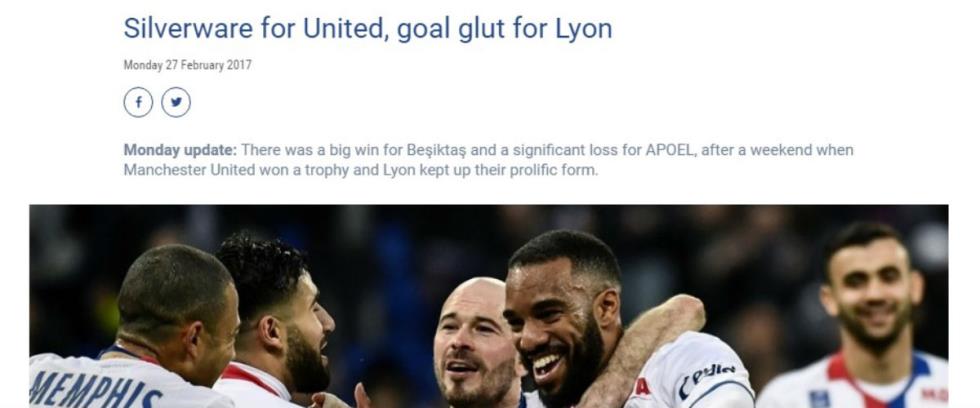Select the bold "Monday update:" label
Image resolution: width=980 pixels, height=408 pixels.
point(180,150)
